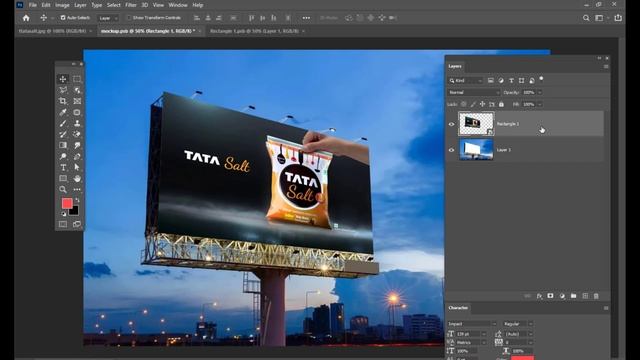
Task: Swap foreground and background colors
Action: [x=77, y=200]
